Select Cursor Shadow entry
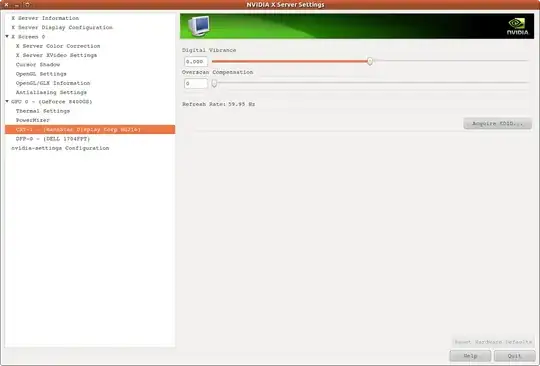This screenshot has height=366, width=540. pyautogui.click(x=38, y=64)
